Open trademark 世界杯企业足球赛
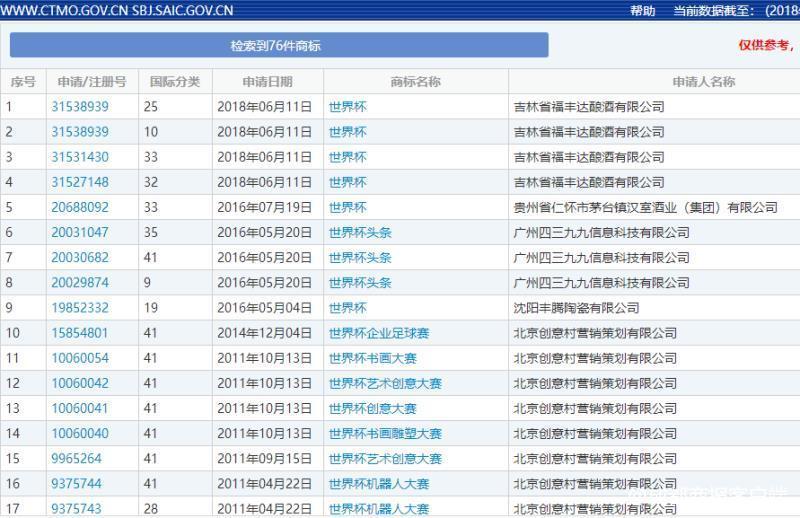 click(x=379, y=333)
